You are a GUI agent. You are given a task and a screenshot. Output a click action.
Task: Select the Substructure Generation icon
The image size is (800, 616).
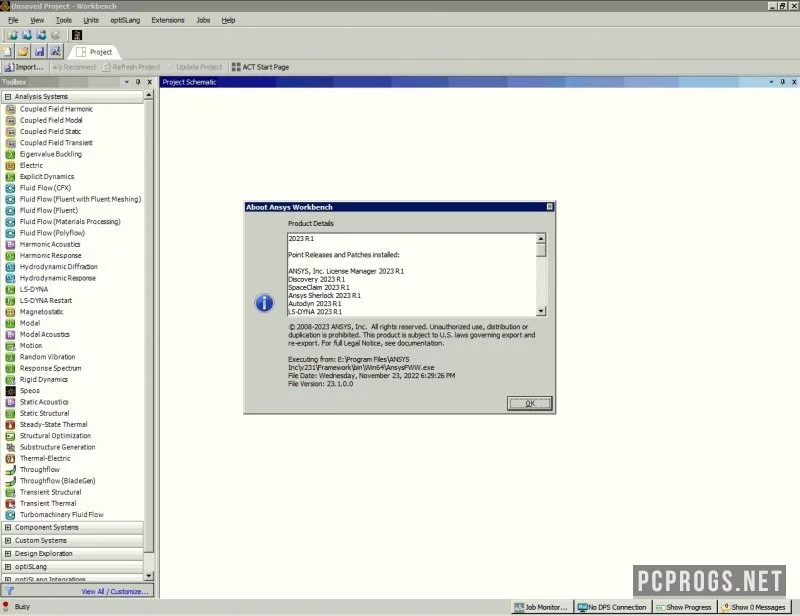tap(10, 447)
